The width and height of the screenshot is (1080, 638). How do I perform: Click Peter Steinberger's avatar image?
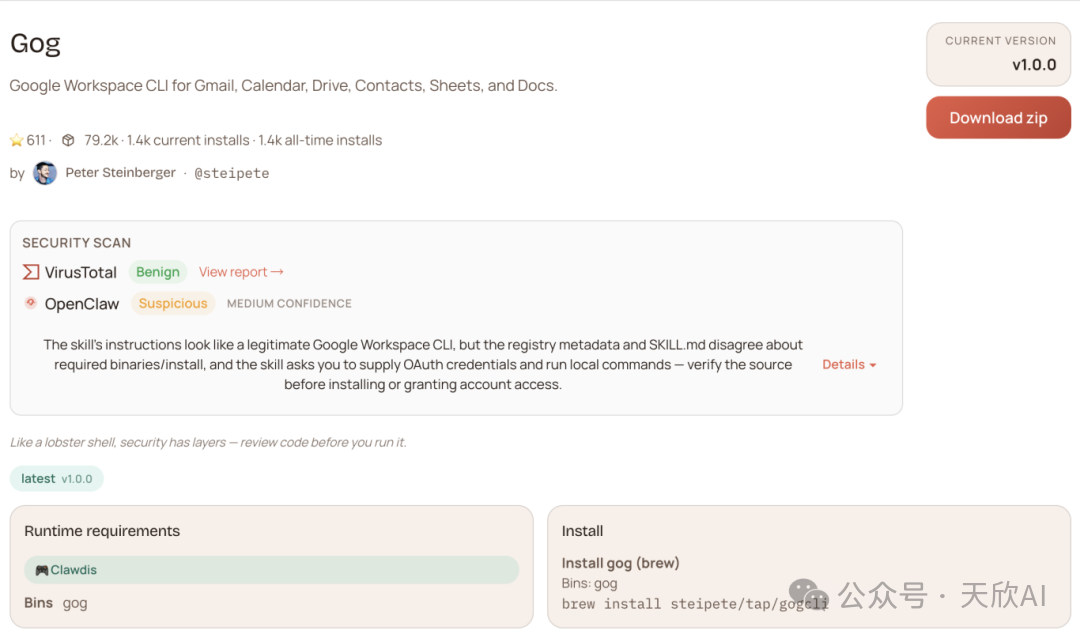pos(45,173)
